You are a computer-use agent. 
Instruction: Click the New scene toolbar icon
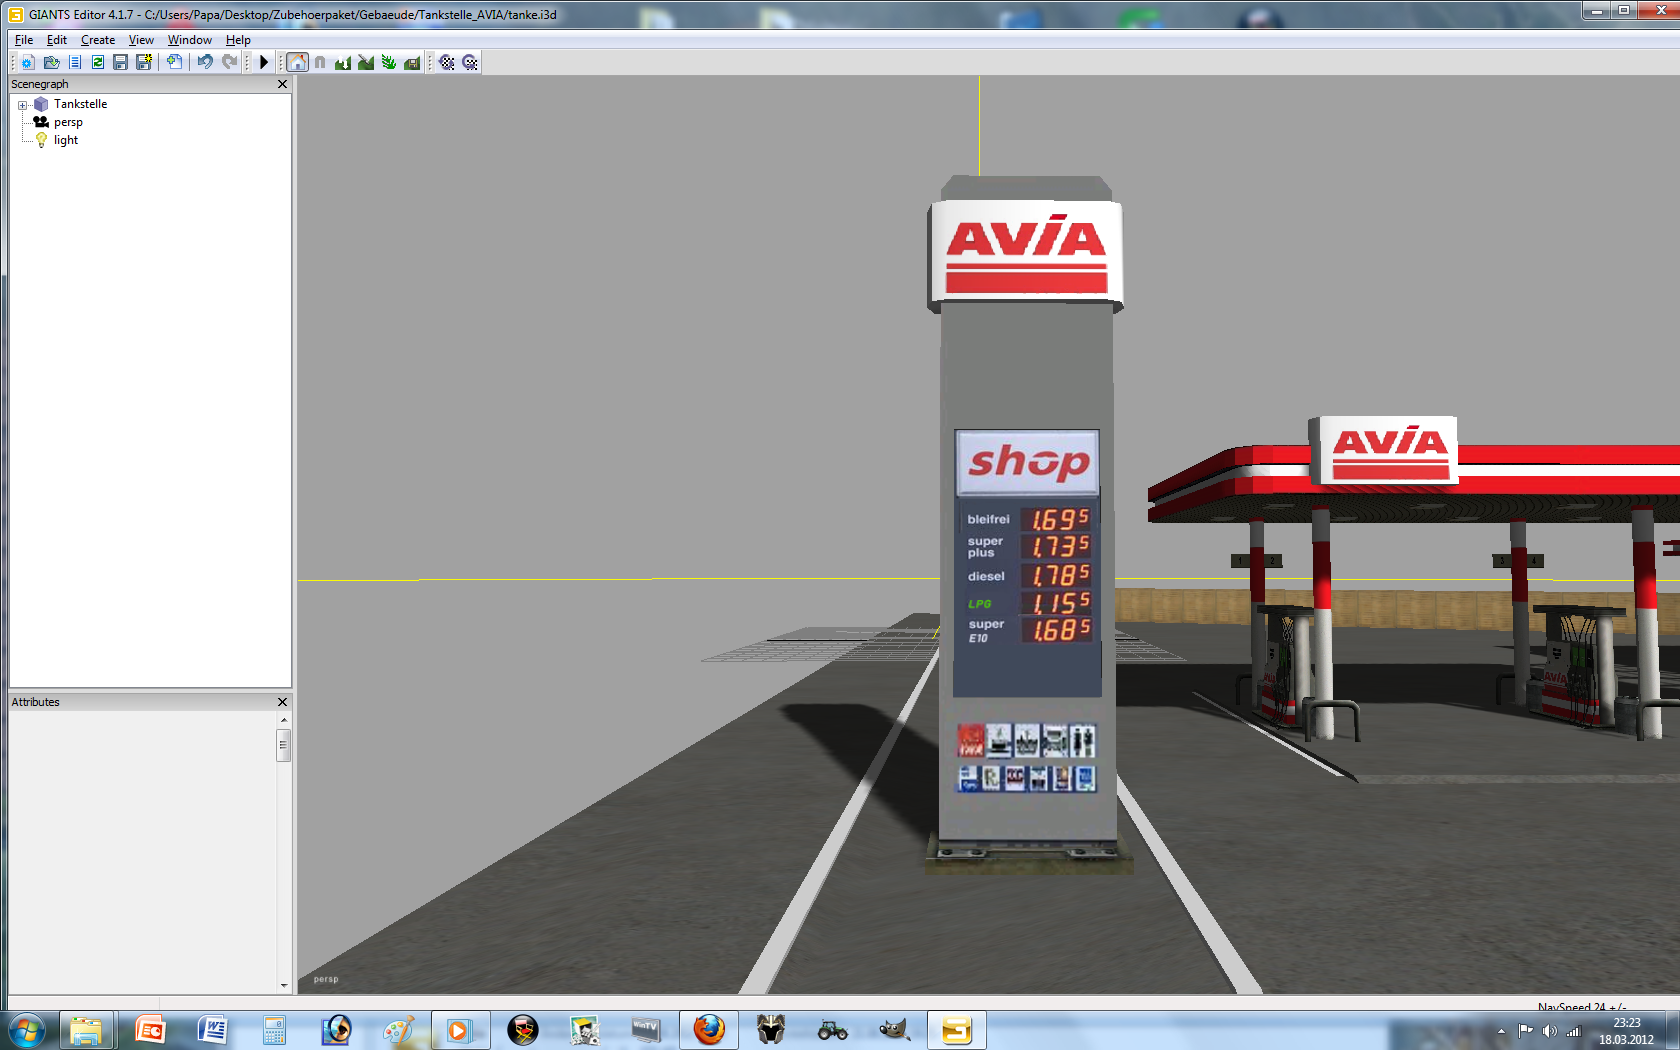click(28, 62)
